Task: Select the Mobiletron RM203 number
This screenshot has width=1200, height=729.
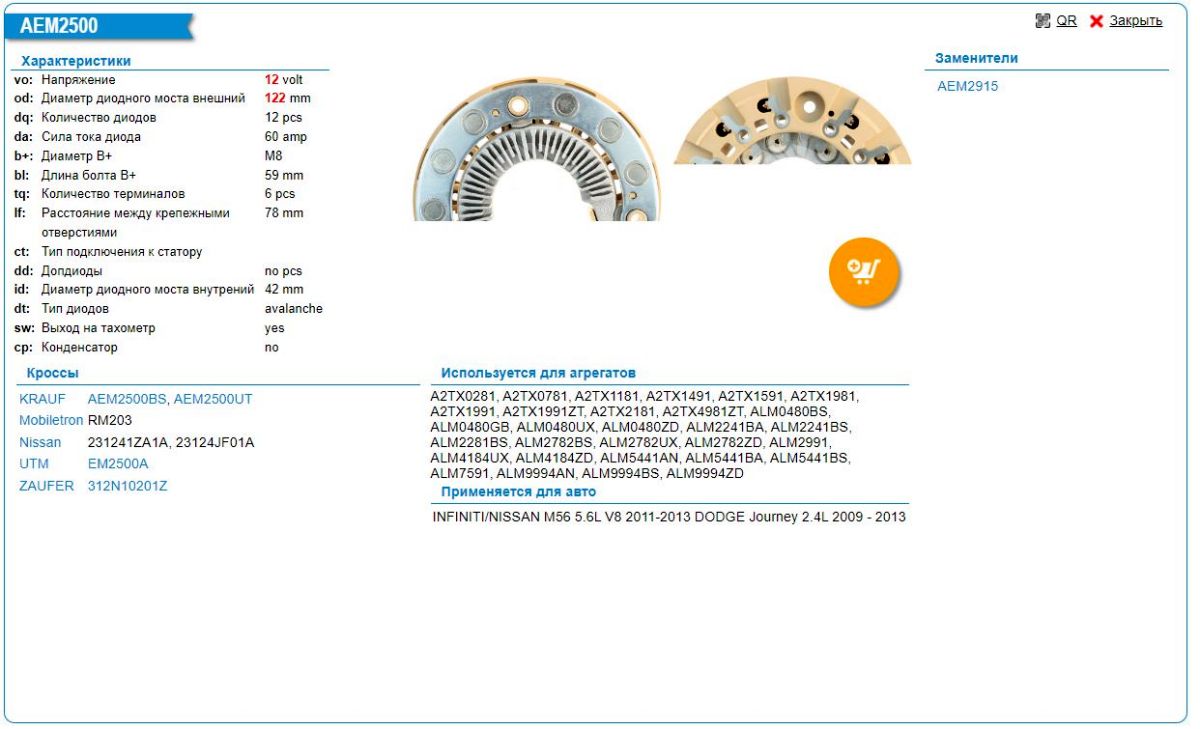Action: 110,420
